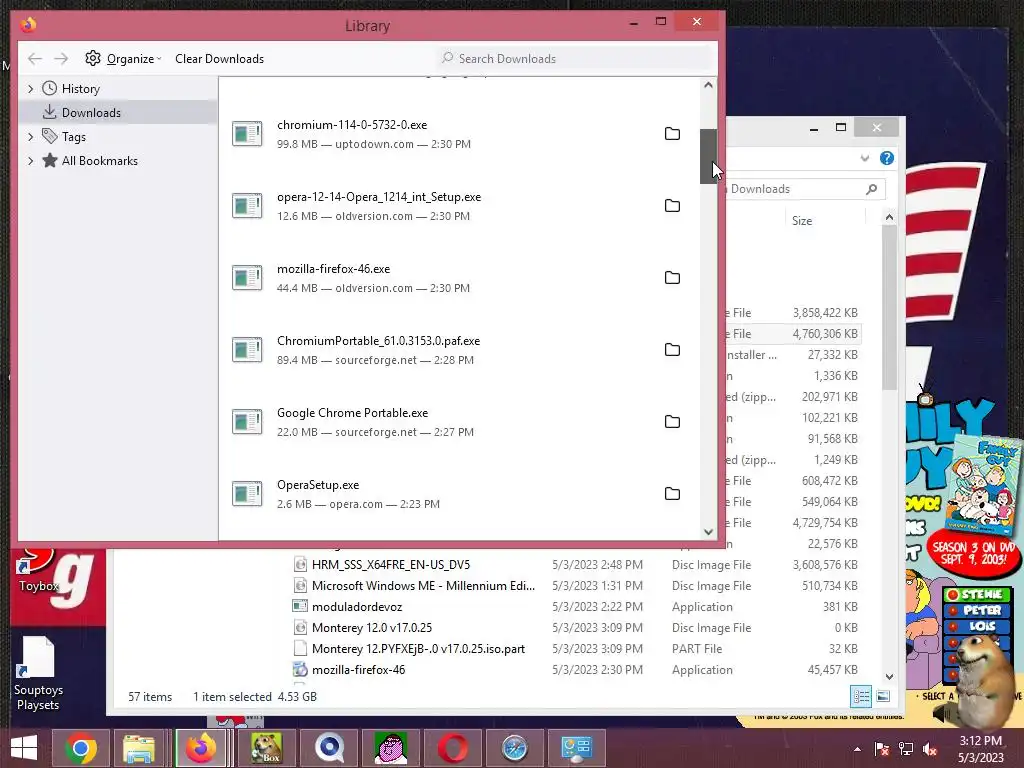Image resolution: width=1024 pixels, height=768 pixels.
Task: Select moduladordevoz application in Explorer
Action: click(357, 607)
